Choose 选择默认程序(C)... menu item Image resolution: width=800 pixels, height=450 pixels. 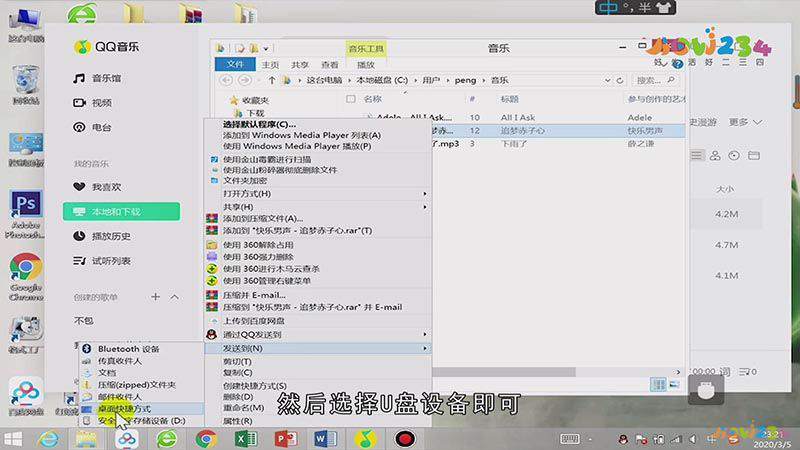(259, 124)
